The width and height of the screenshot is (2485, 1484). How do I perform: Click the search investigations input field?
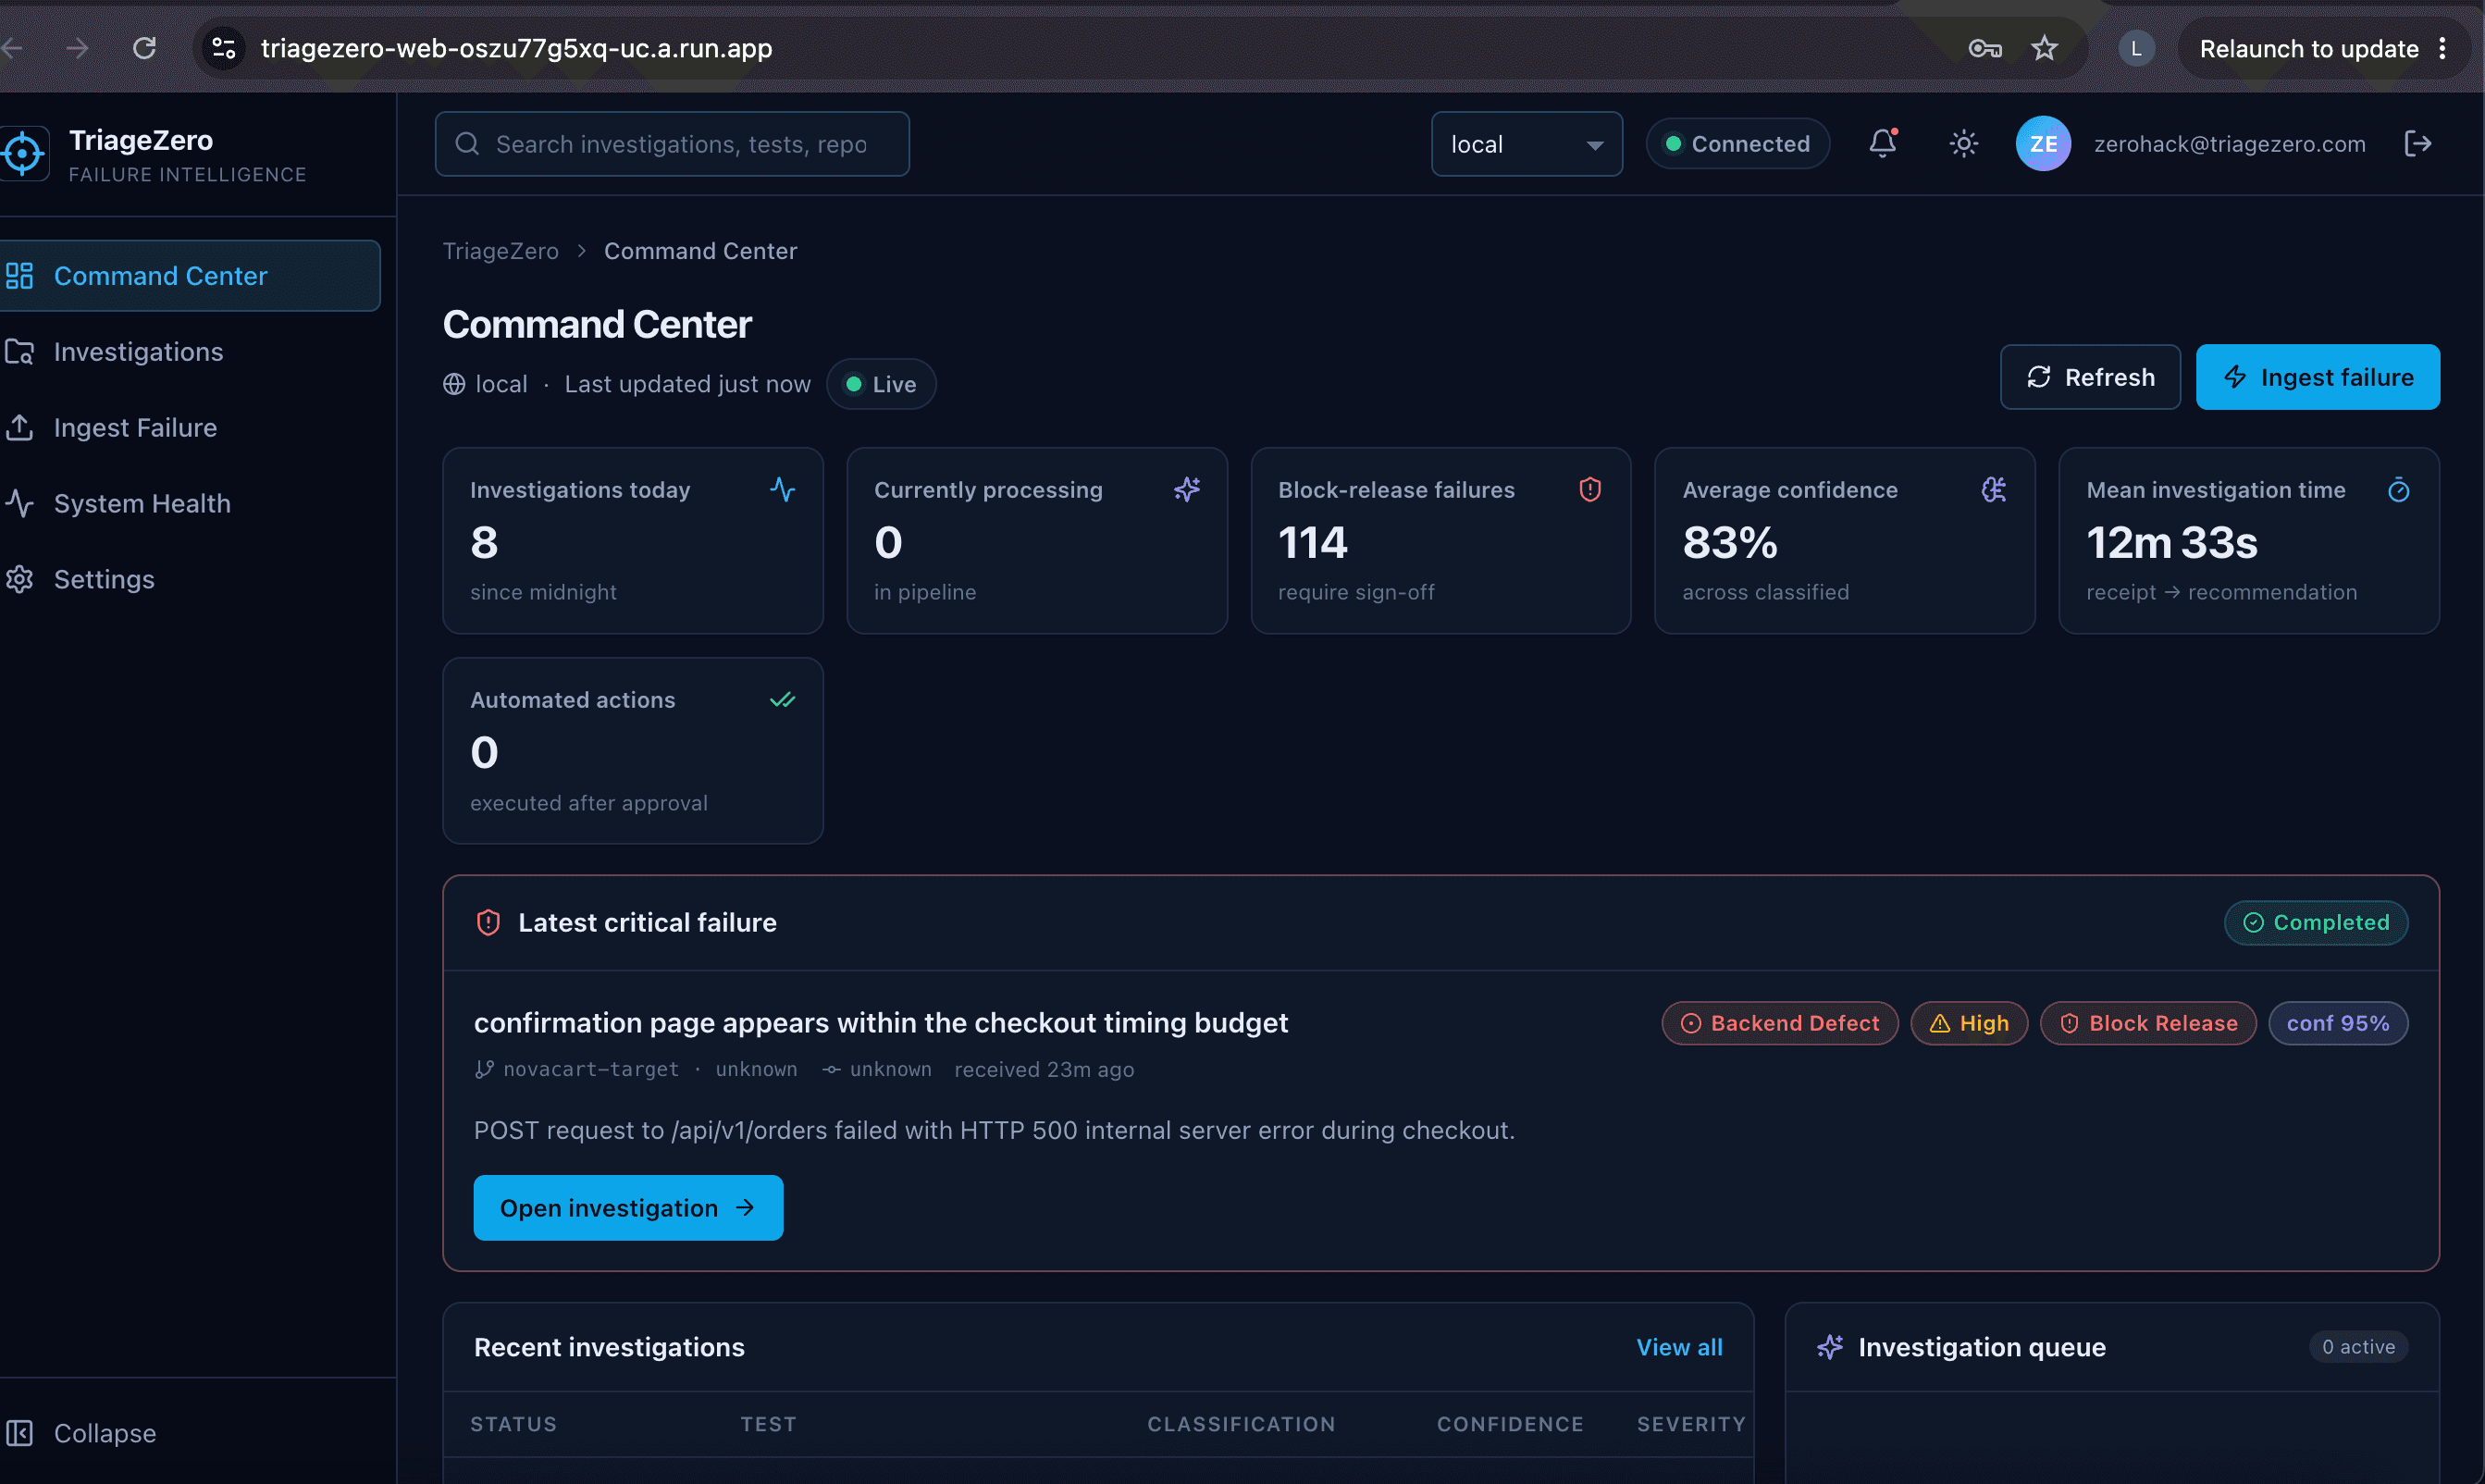point(672,144)
